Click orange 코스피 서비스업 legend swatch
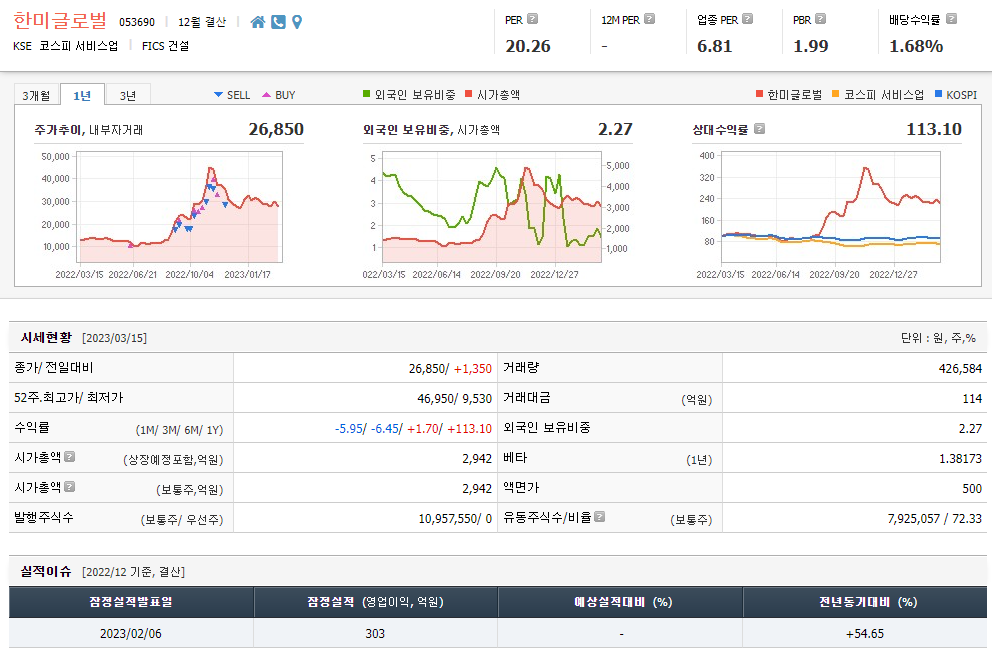 point(836,94)
